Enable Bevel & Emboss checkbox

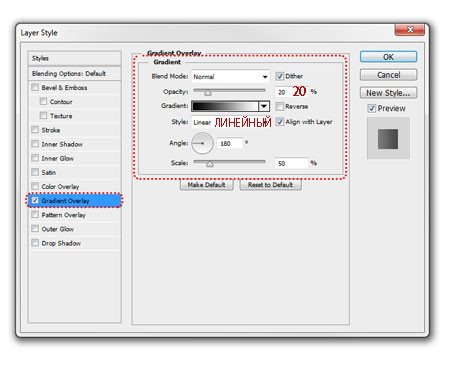35,87
